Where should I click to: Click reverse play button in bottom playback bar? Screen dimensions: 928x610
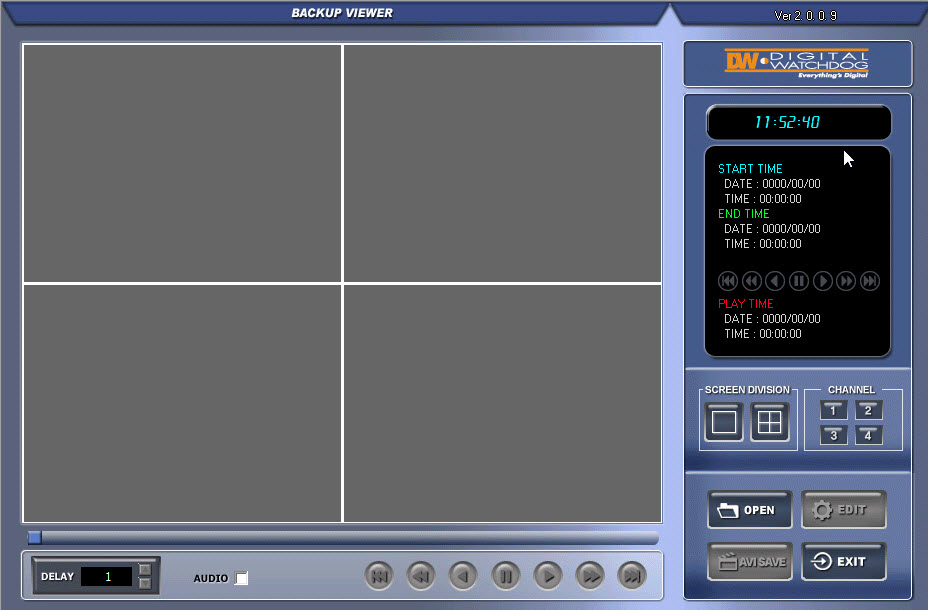pyautogui.click(x=463, y=575)
